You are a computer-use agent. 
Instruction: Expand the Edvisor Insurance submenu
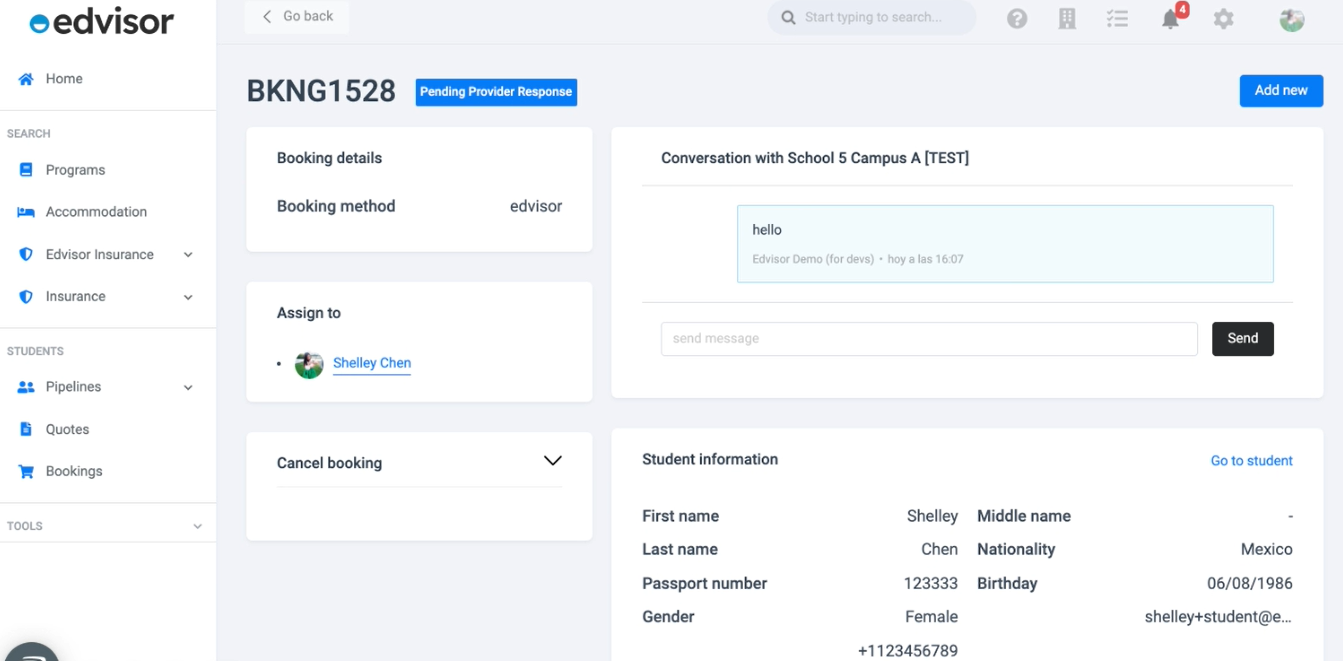pyautogui.click(x=188, y=255)
